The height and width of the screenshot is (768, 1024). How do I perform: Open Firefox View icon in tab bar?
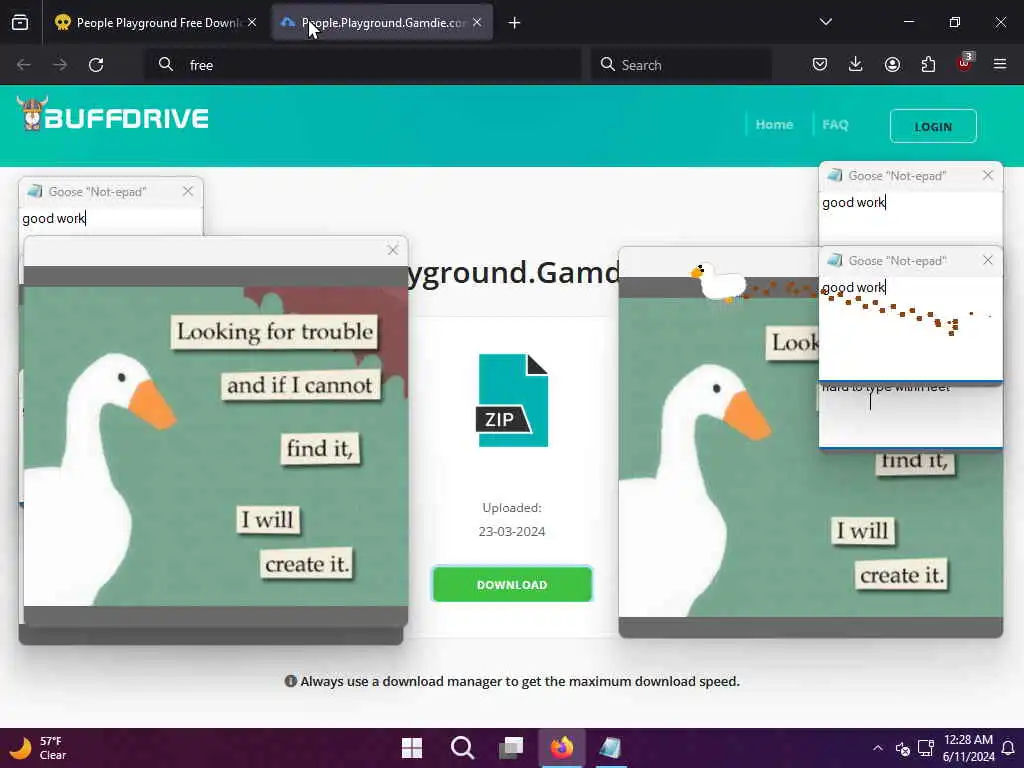tap(20, 22)
